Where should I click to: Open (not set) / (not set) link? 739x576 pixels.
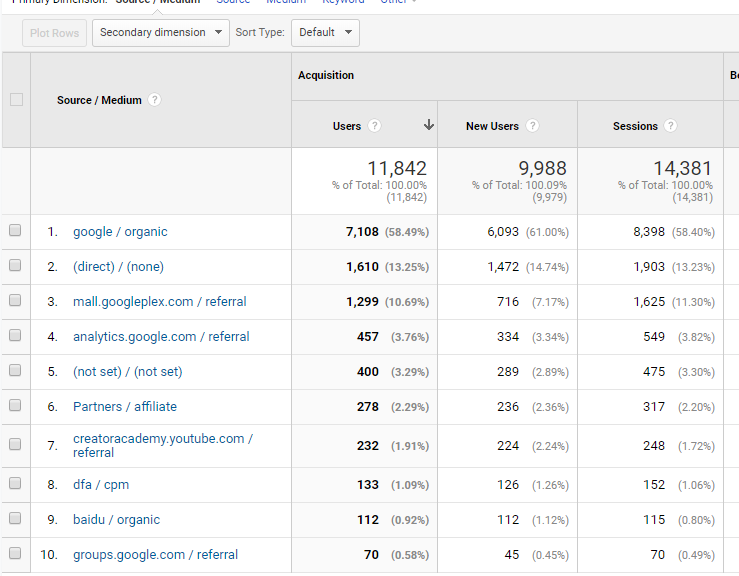tap(128, 371)
